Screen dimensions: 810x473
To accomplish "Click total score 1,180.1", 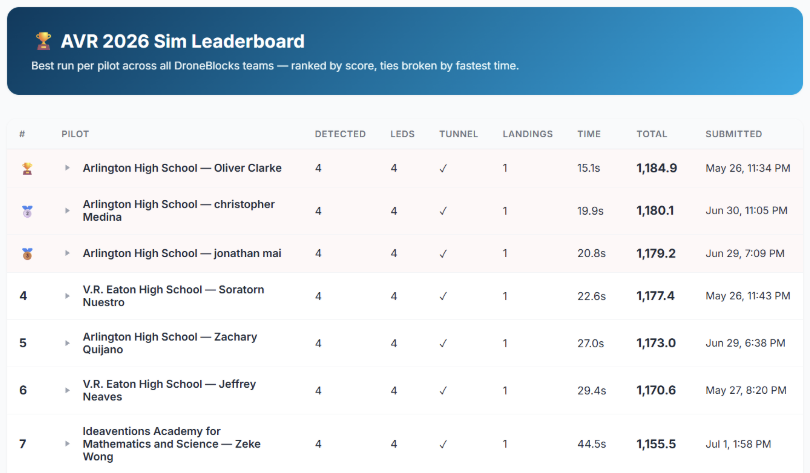I will coord(655,211).
